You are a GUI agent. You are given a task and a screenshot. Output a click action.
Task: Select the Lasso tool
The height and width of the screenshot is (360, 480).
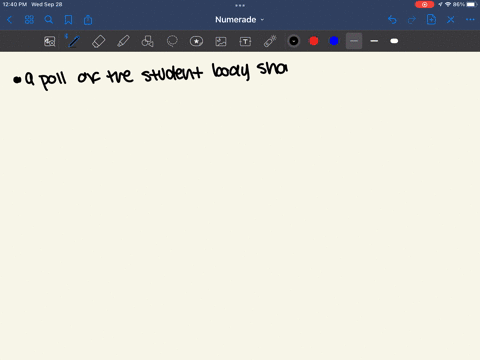click(x=172, y=41)
